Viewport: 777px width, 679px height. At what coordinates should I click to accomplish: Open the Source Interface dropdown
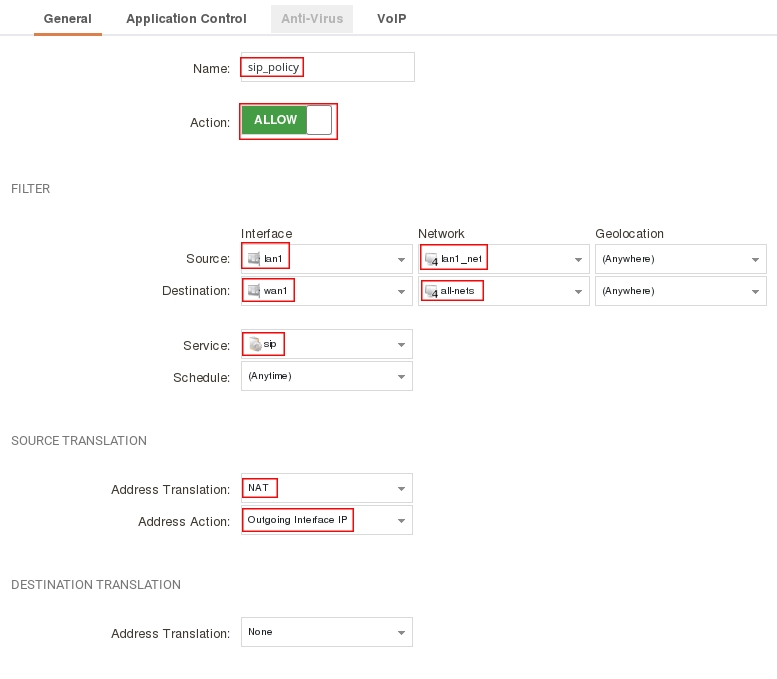coord(401,260)
